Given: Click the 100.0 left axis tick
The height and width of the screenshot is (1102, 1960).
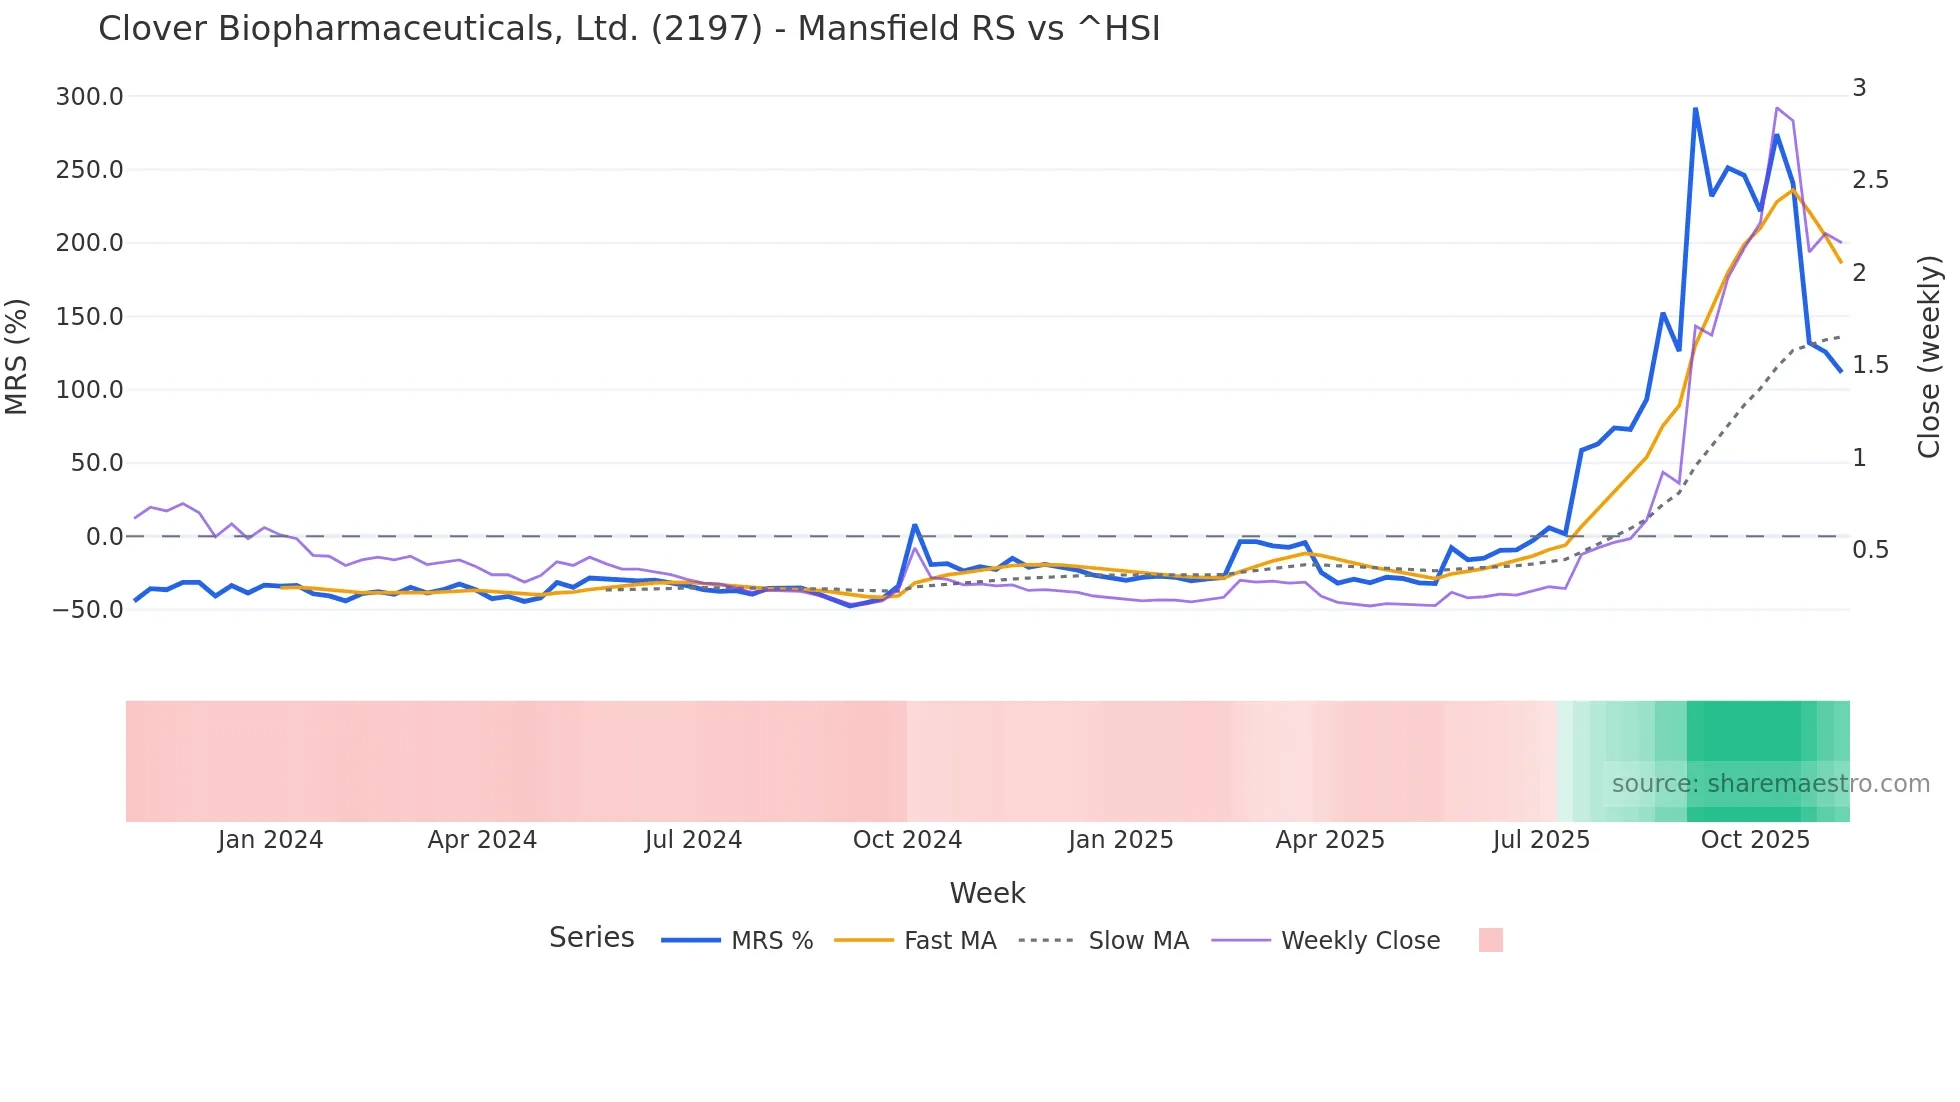Looking at the screenshot, I should coord(89,390).
